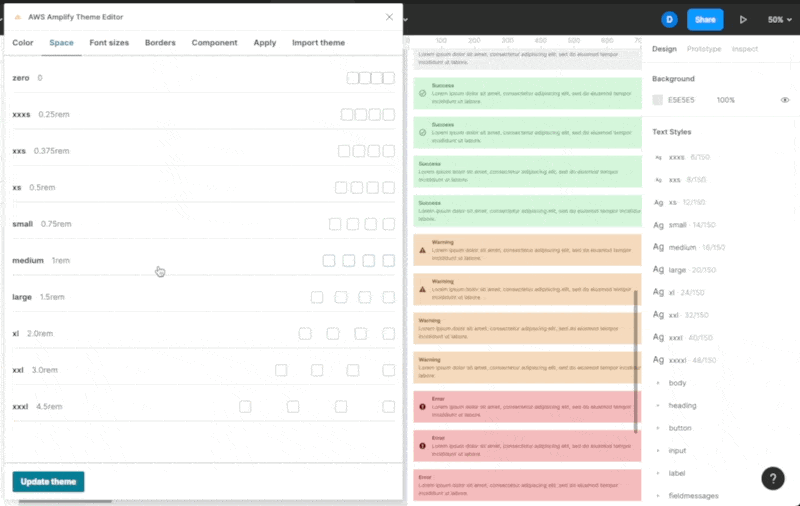800x506 pixels.
Task: Switch to Inspect panel tab
Action: (745, 49)
